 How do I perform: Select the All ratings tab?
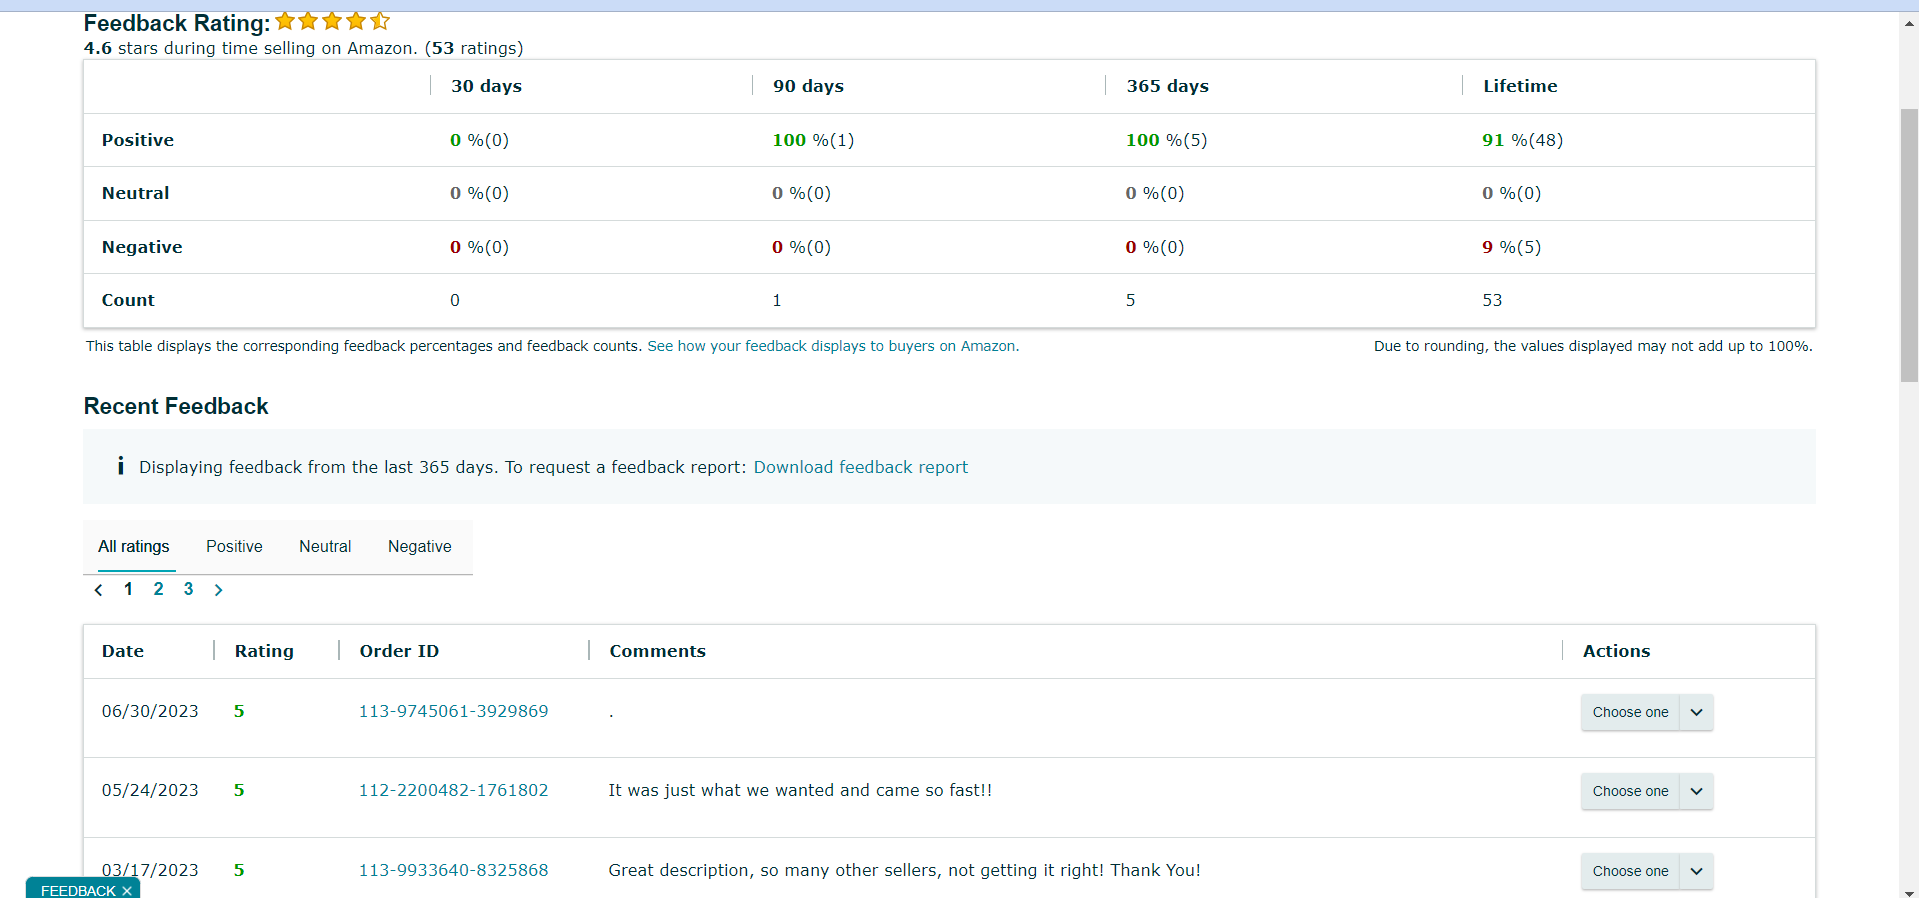pyautogui.click(x=134, y=546)
